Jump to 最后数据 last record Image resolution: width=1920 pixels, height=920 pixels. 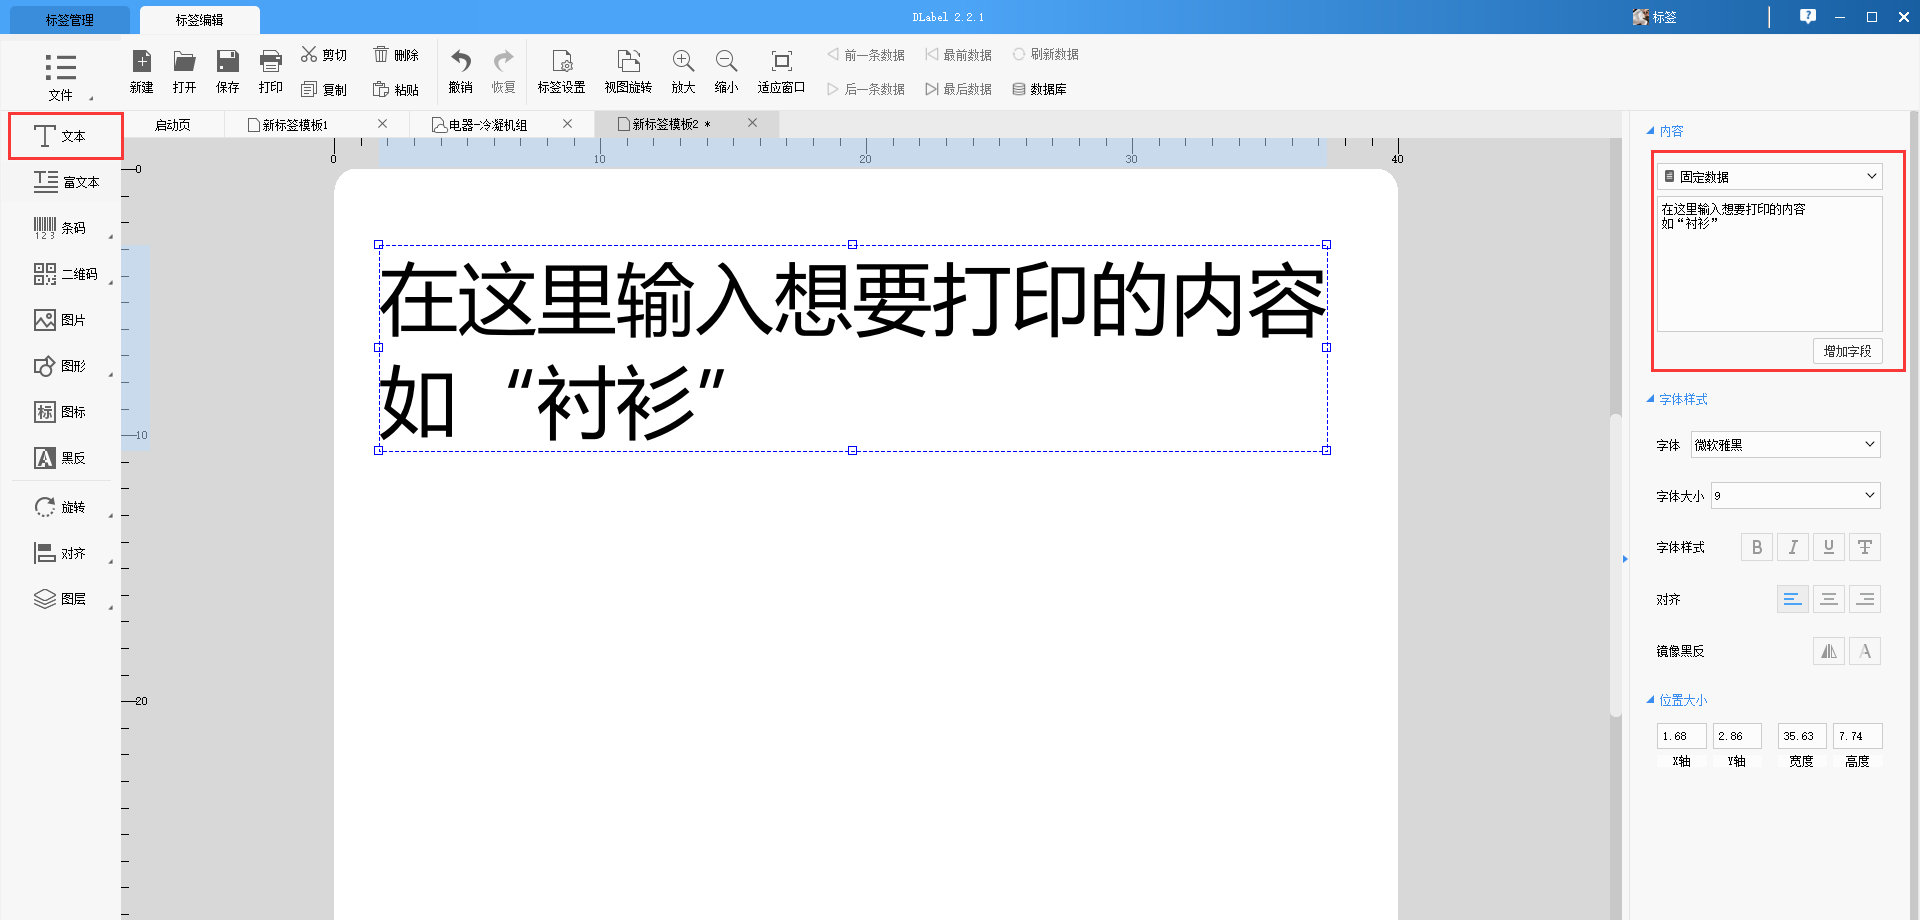click(958, 89)
